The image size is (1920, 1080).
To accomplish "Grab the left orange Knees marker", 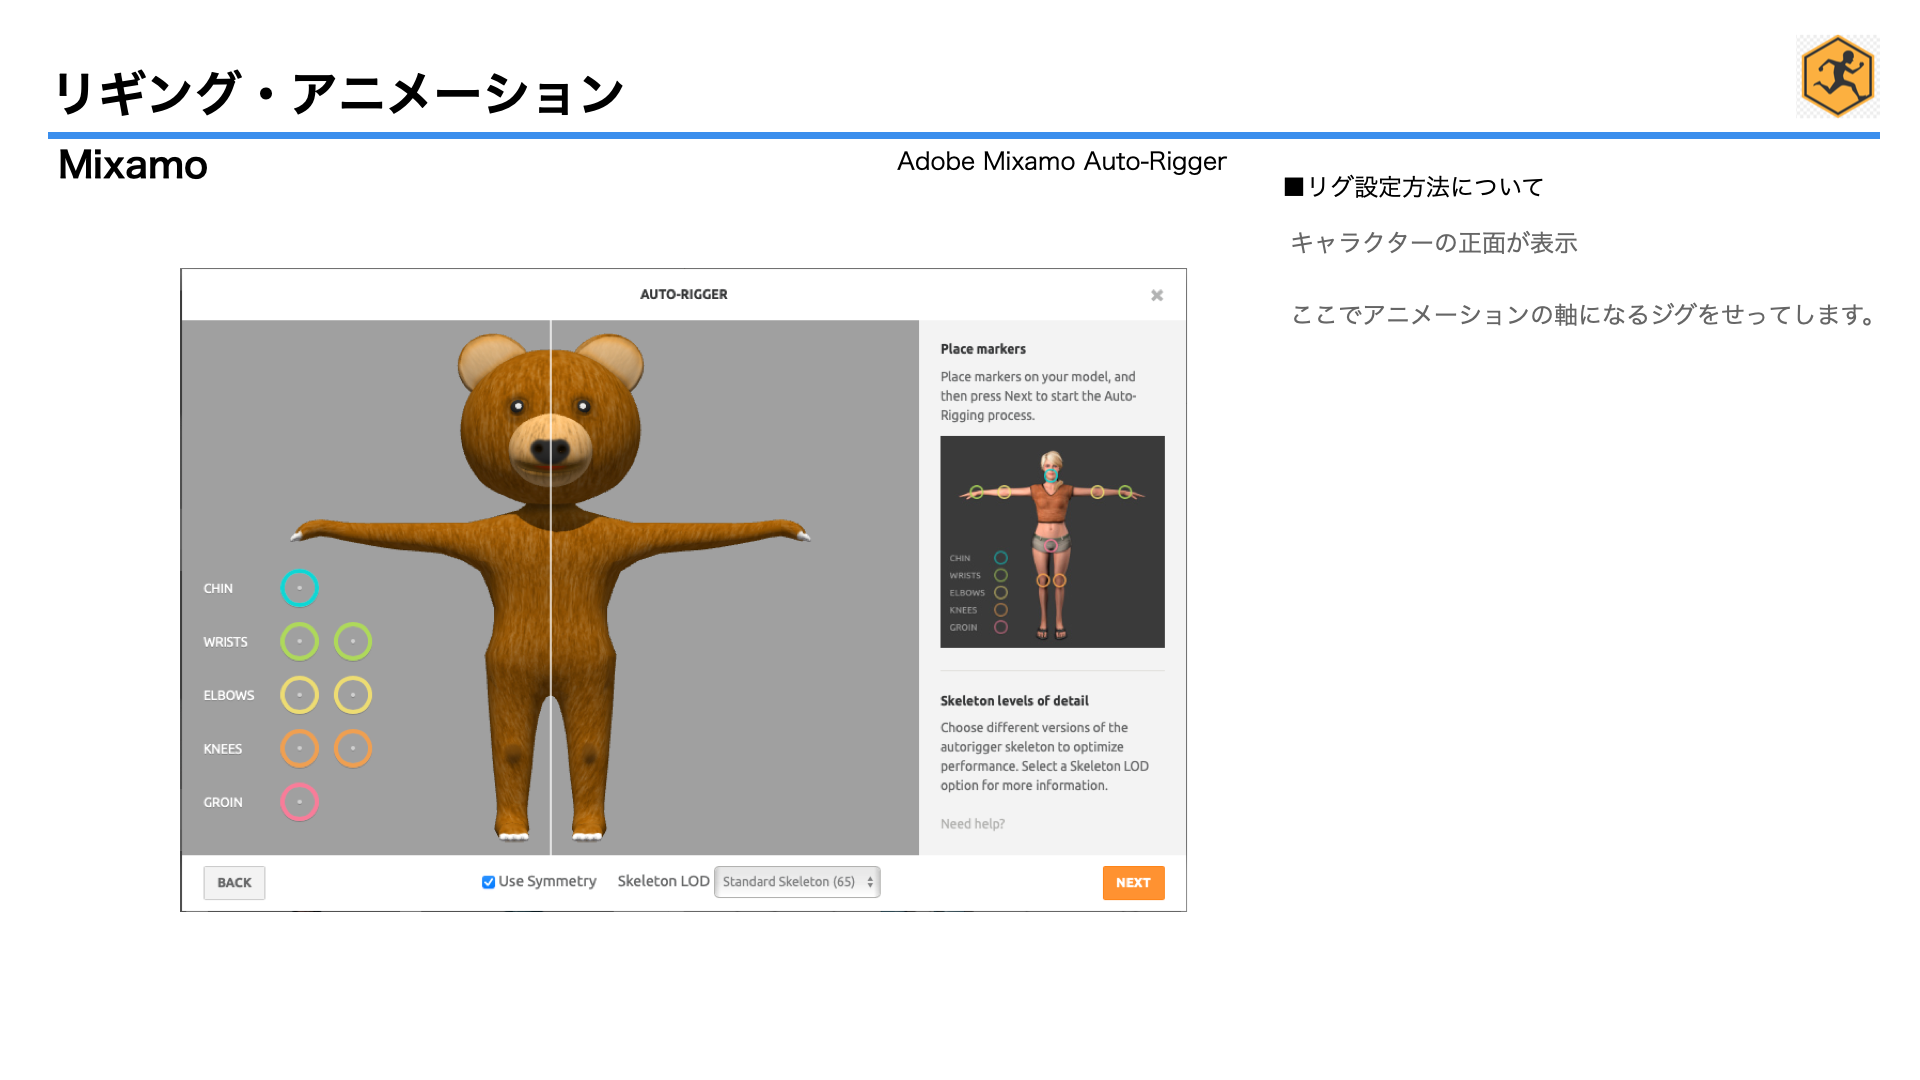I will [299, 748].
